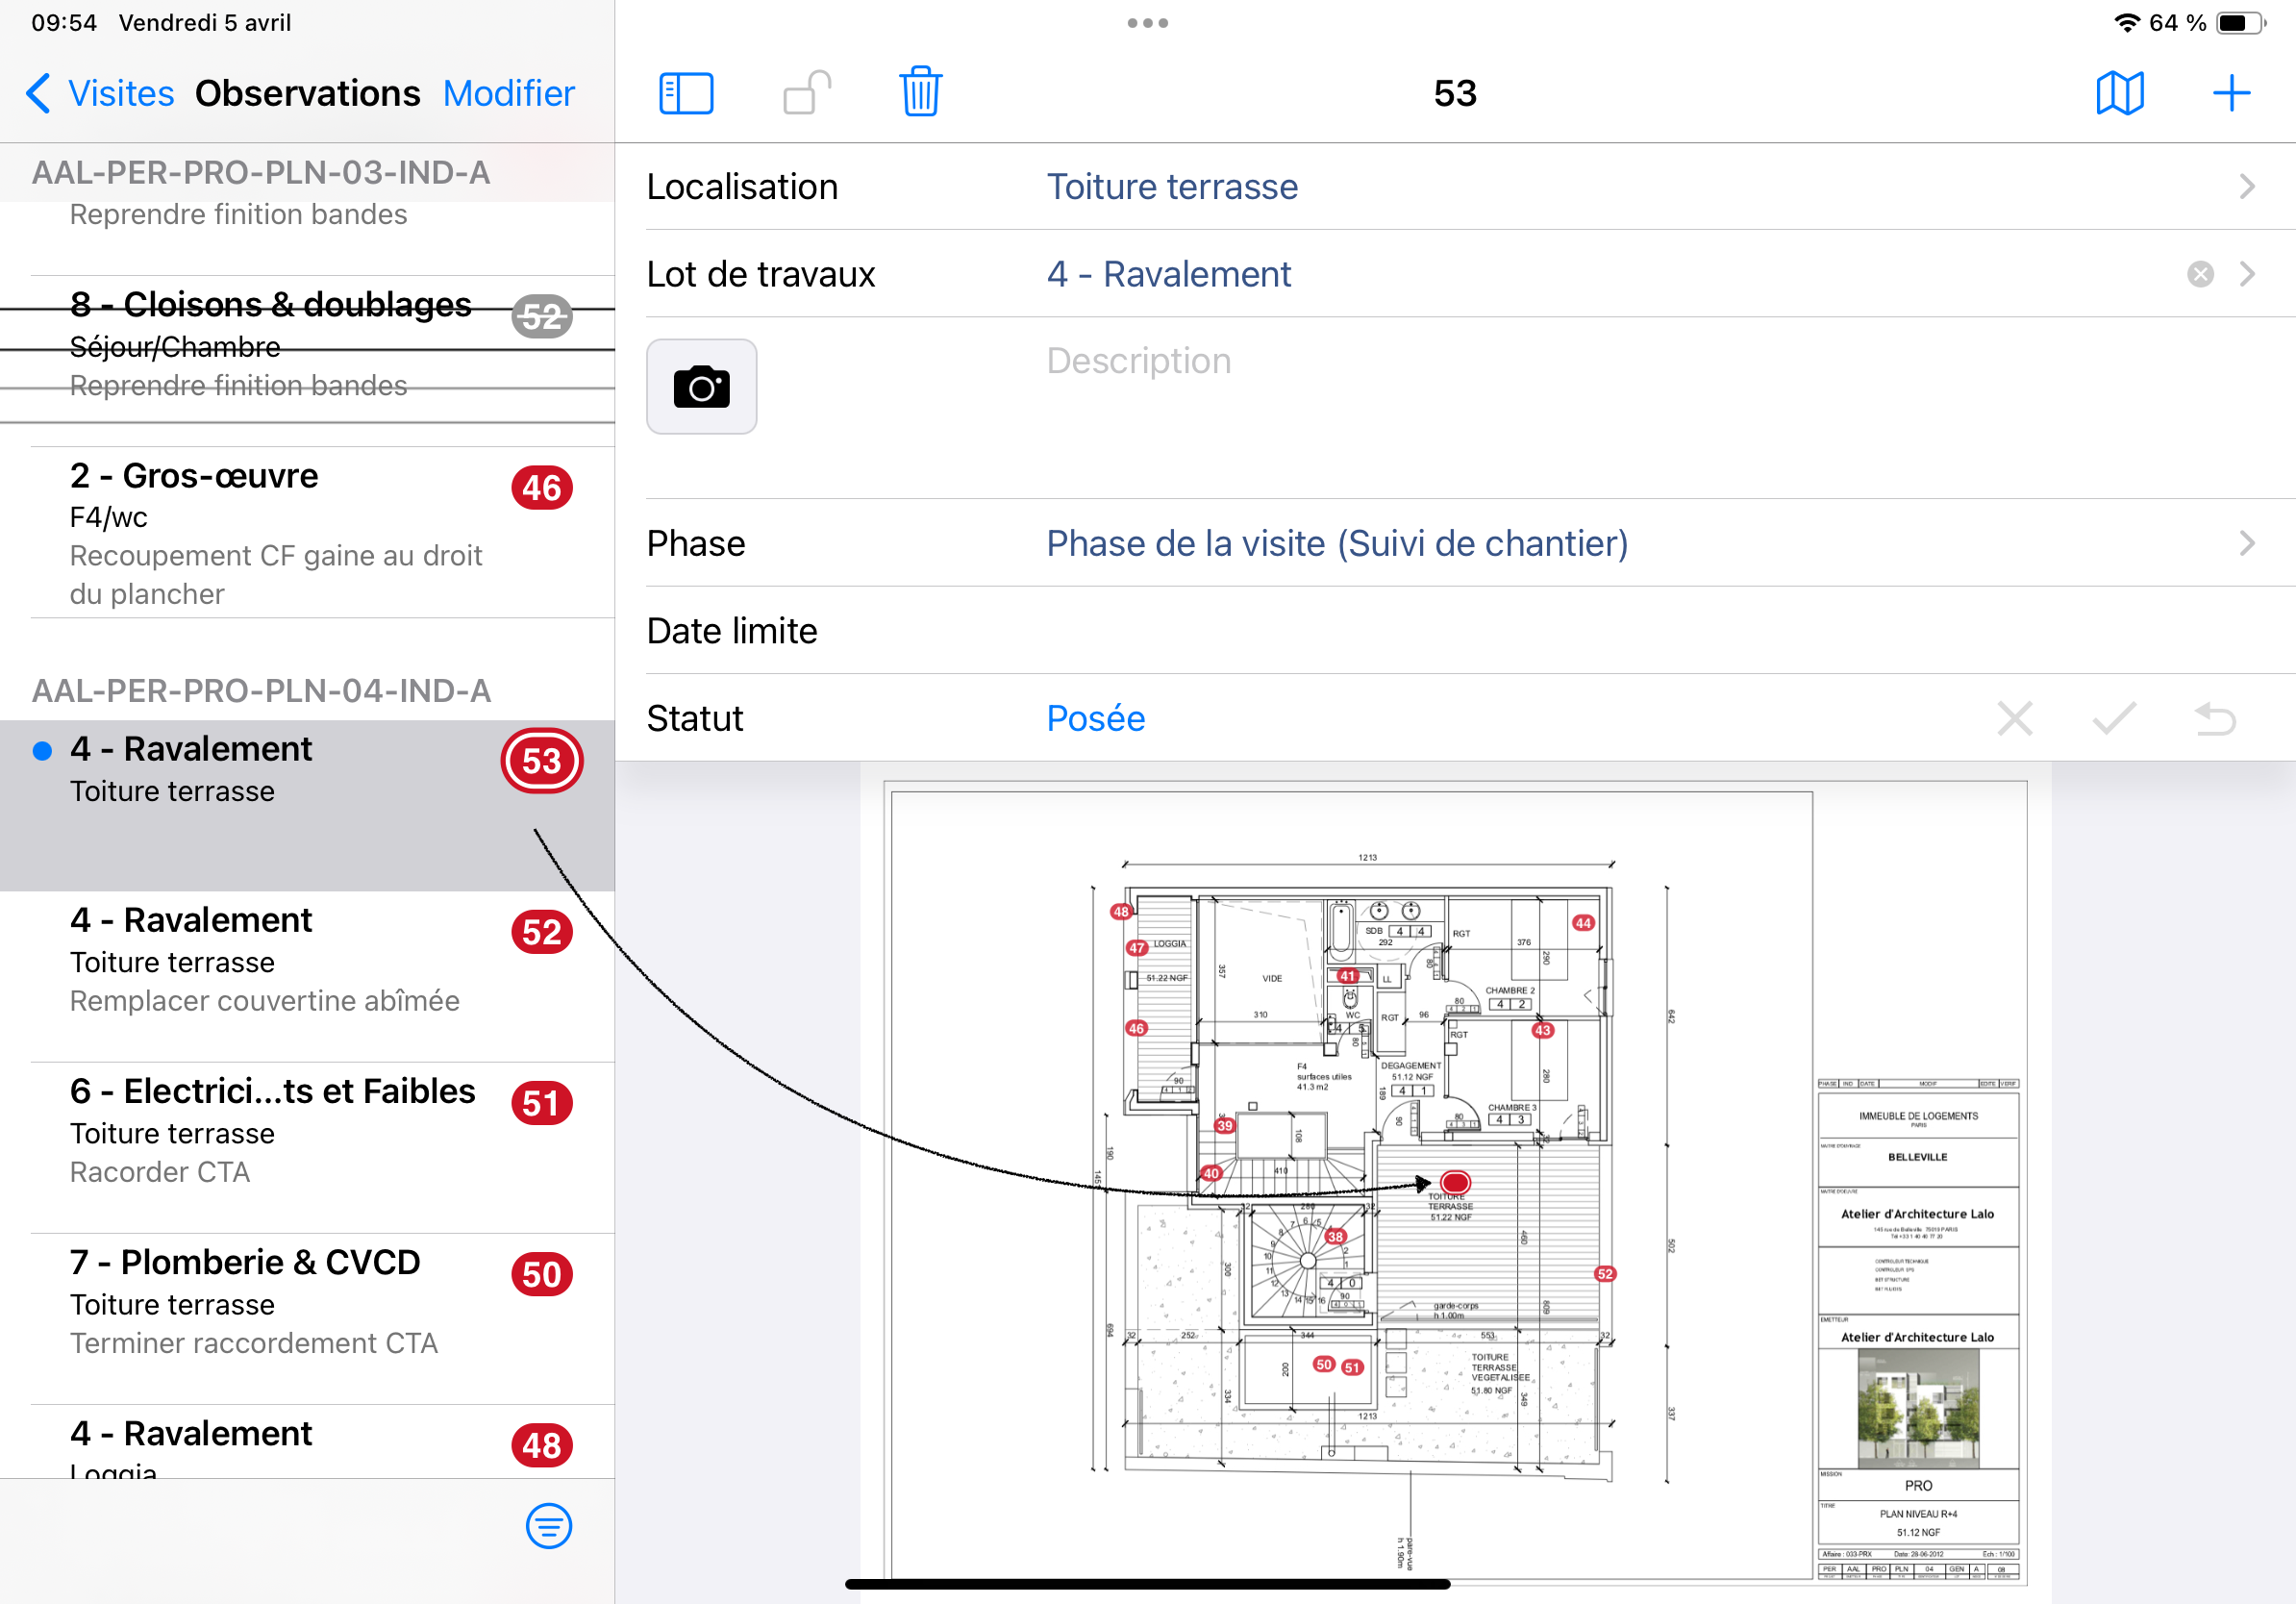Reset status with undo arrow
Screen dimensions: 2296x1604
(x=2214, y=718)
